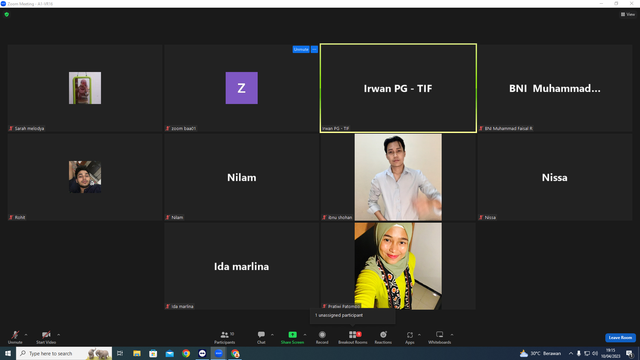Click the BNI Muhammad Faisal R name label
This screenshot has width=640, height=360.
pos(508,128)
